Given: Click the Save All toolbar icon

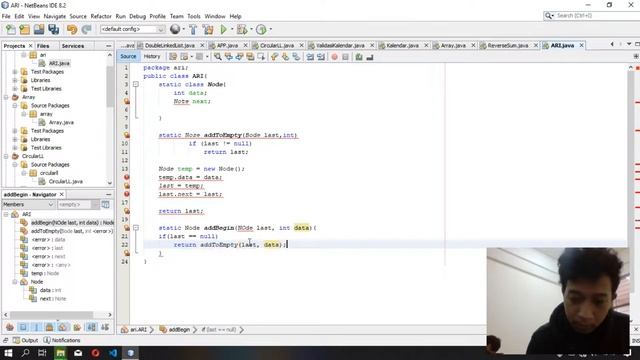Looking at the screenshot, I should 53,29.
